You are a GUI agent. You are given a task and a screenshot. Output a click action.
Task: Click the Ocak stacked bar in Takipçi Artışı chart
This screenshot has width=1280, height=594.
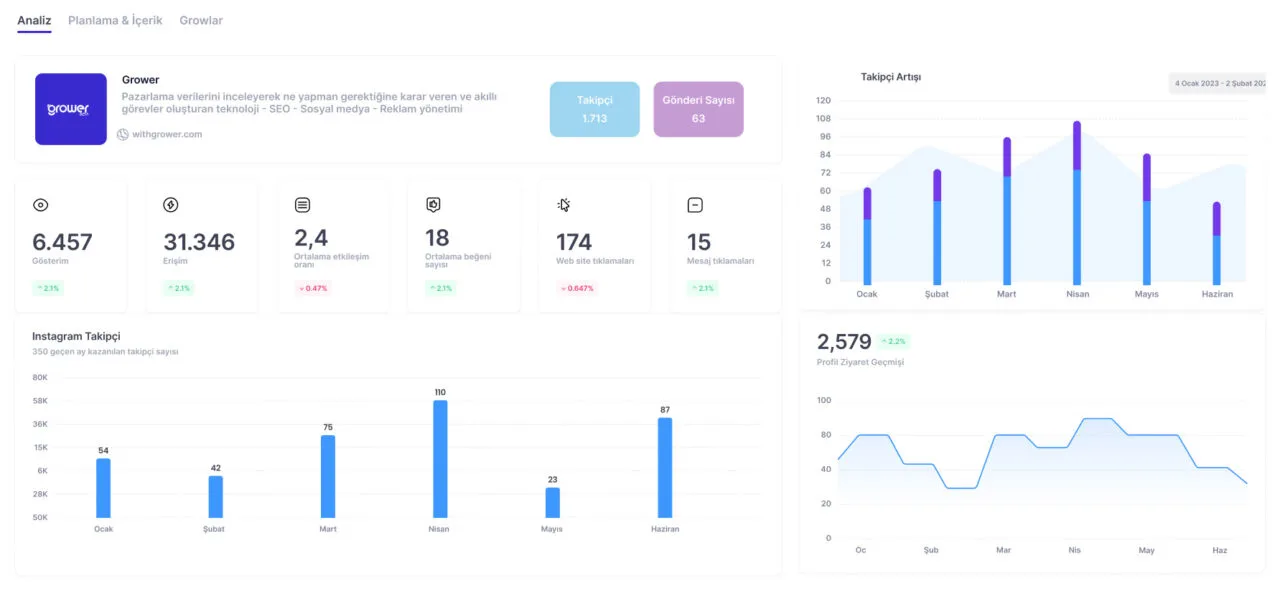pos(867,235)
